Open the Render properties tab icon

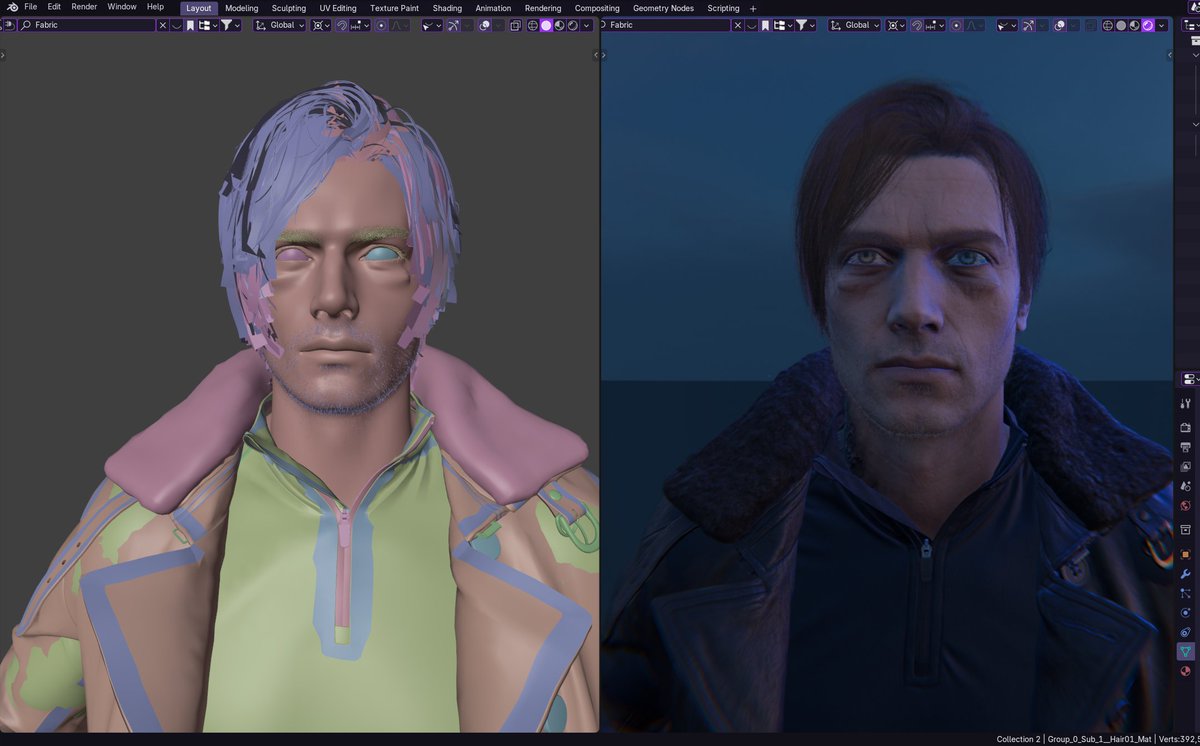pos(1185,427)
